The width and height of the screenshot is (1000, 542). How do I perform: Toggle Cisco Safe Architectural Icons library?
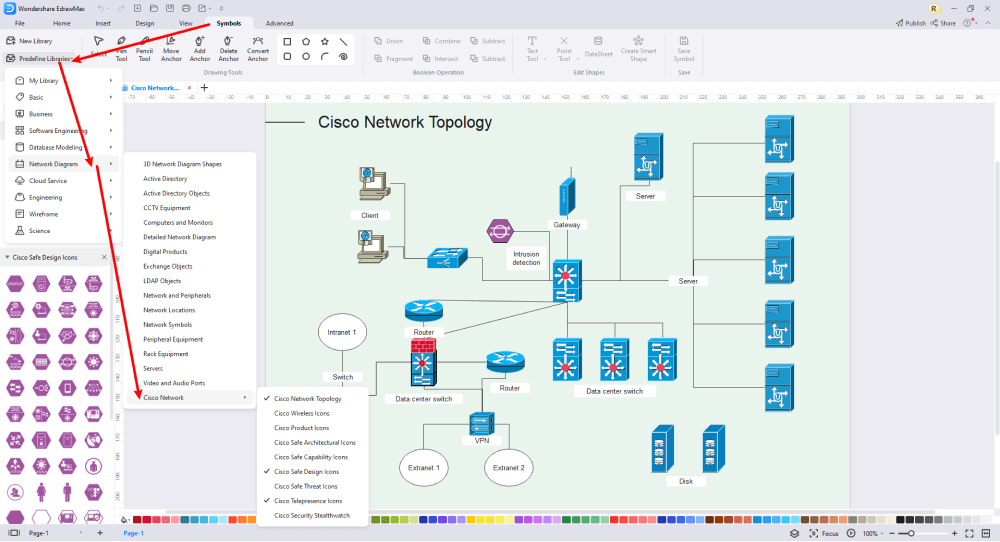pyautogui.click(x=312, y=443)
